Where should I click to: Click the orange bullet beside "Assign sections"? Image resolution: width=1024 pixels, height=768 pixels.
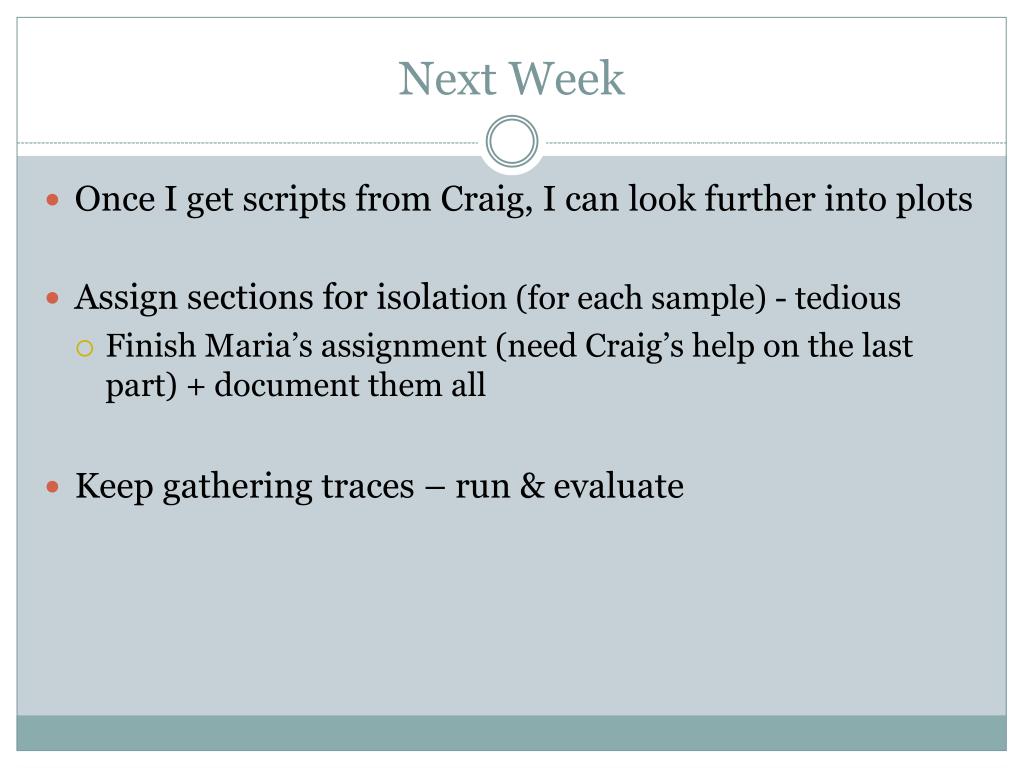click(x=53, y=299)
